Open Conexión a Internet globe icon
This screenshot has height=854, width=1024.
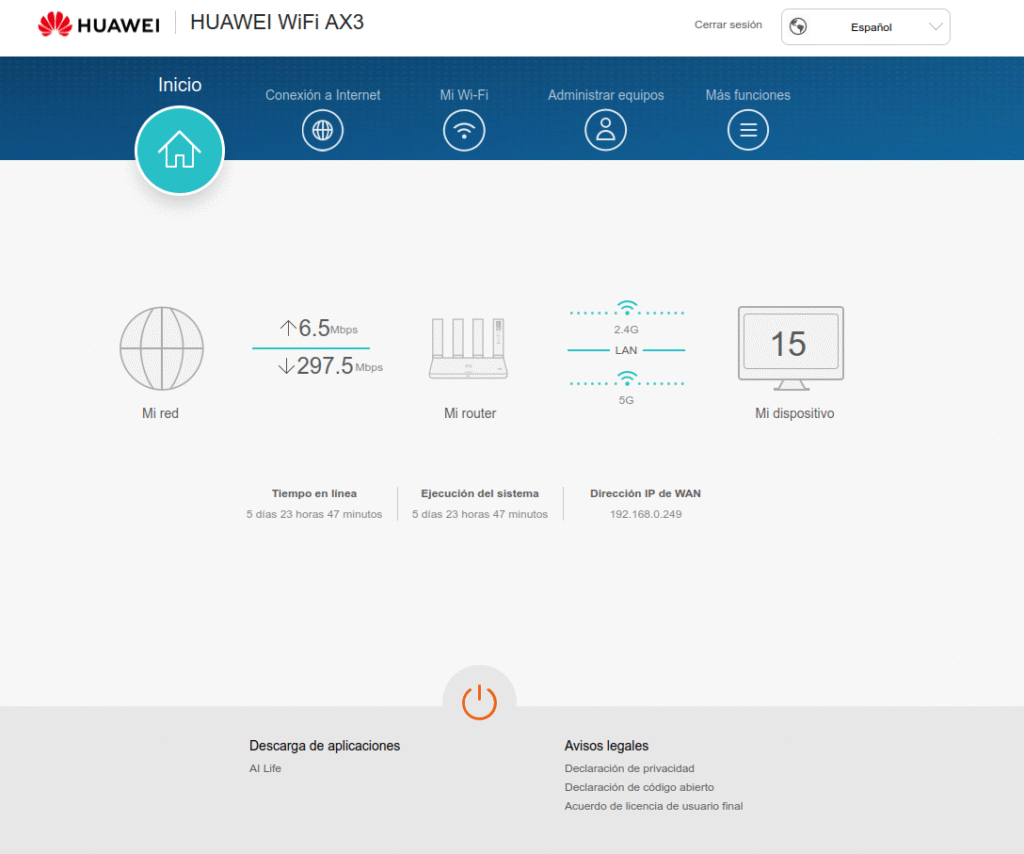pos(322,130)
